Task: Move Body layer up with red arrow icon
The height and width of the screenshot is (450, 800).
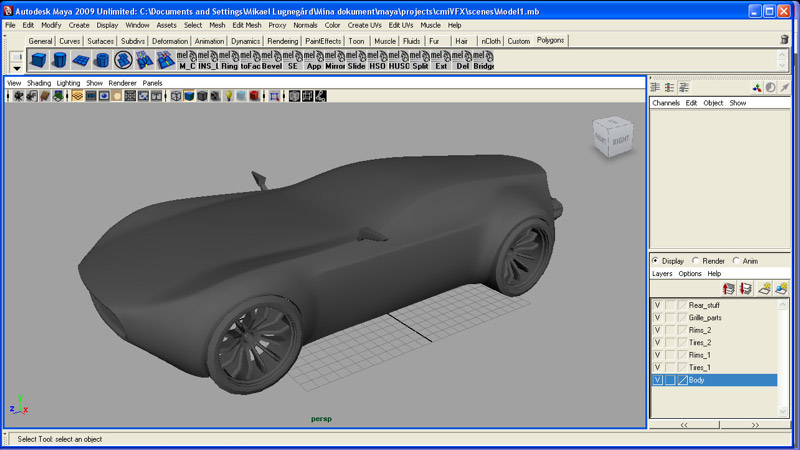Action: pos(729,289)
